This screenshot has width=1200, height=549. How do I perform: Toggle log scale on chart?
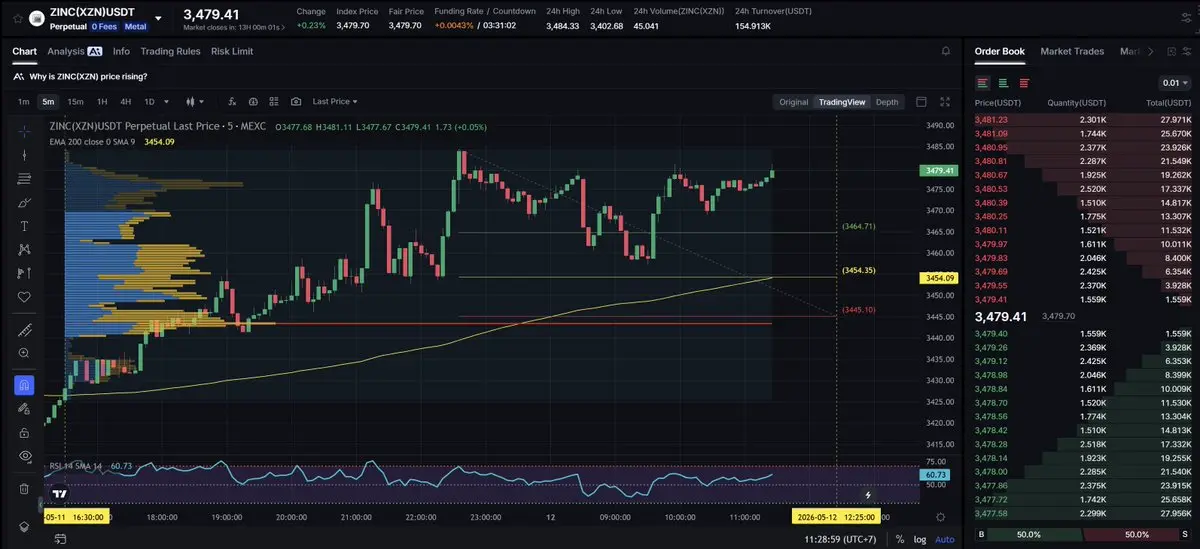(x=919, y=539)
